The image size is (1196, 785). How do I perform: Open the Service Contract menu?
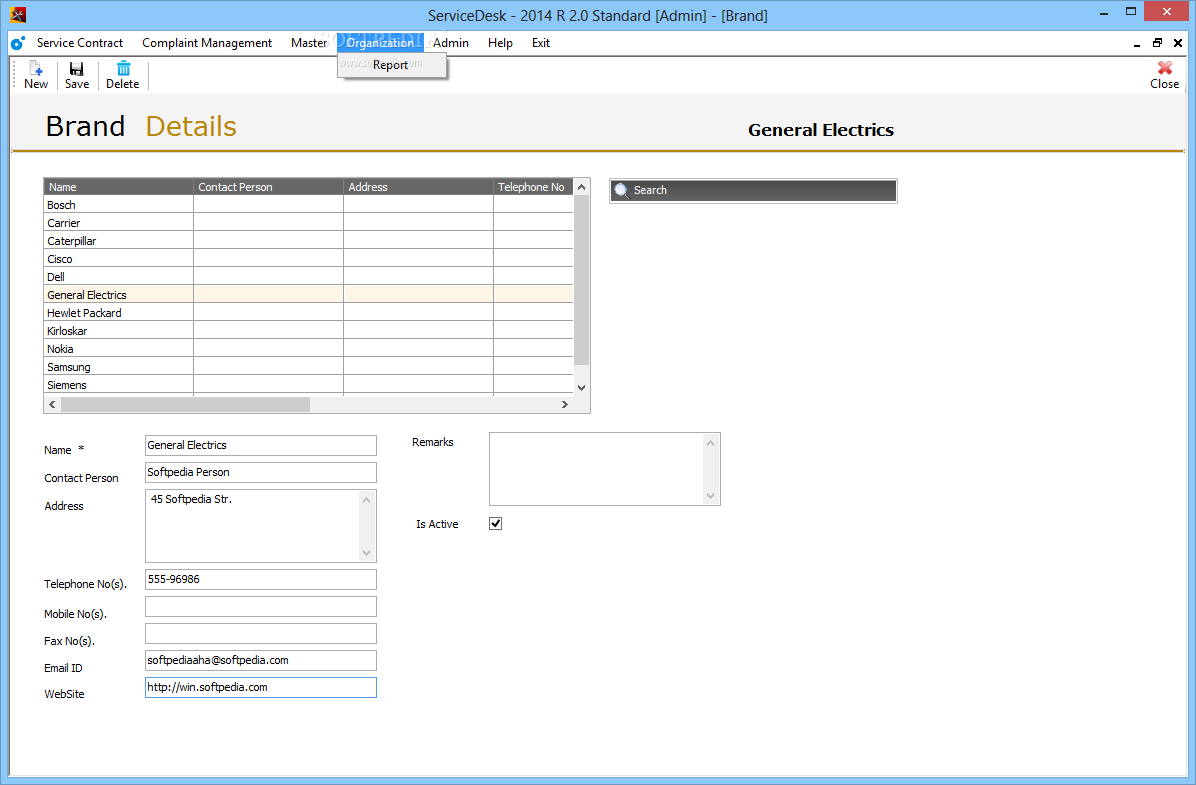tap(79, 43)
